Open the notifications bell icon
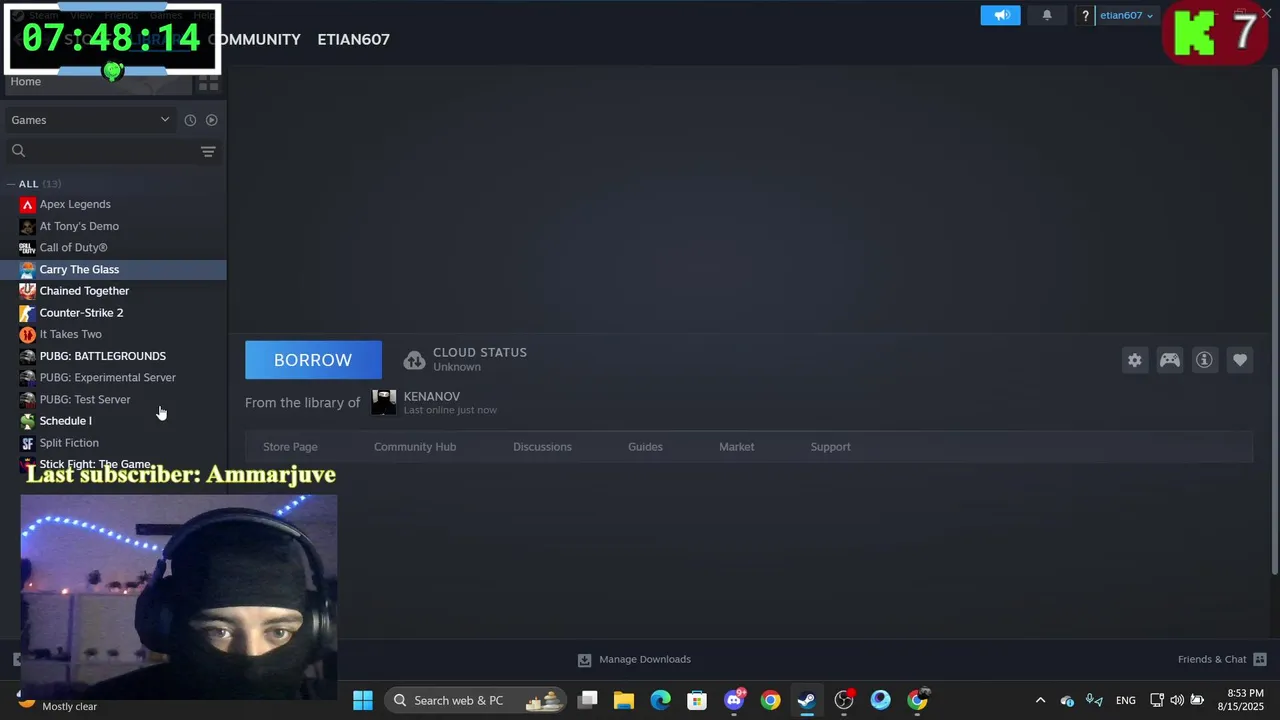Viewport: 1280px width, 720px height. coord(1047,15)
